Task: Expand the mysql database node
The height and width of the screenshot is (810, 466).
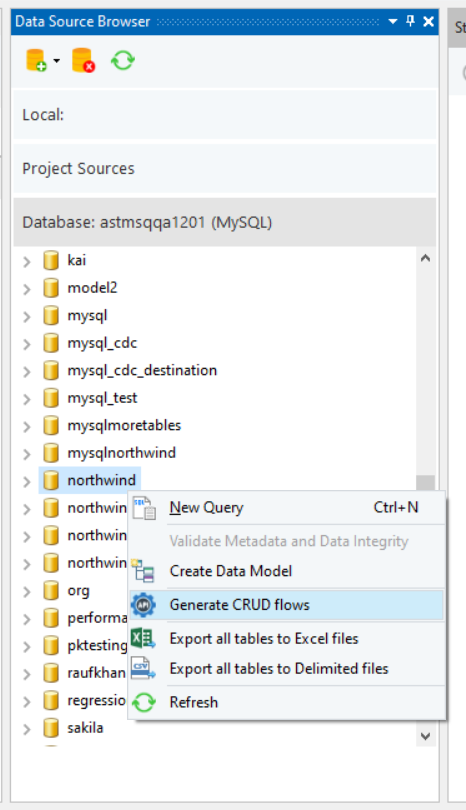Action: coord(27,317)
